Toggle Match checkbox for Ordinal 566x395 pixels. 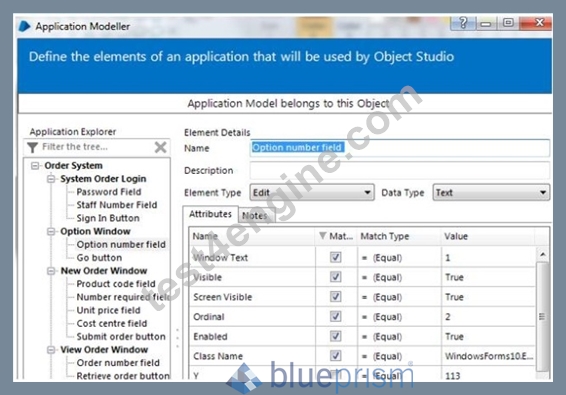coord(335,317)
